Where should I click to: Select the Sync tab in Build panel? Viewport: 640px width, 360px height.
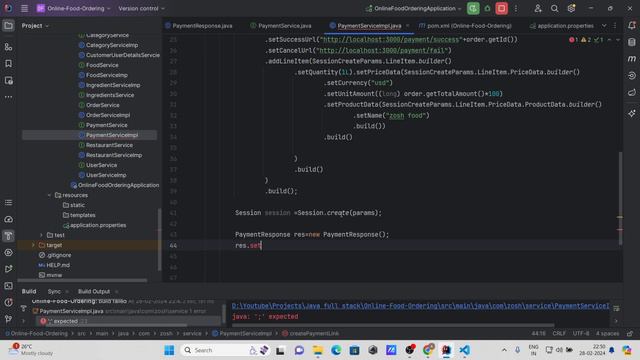point(54,291)
